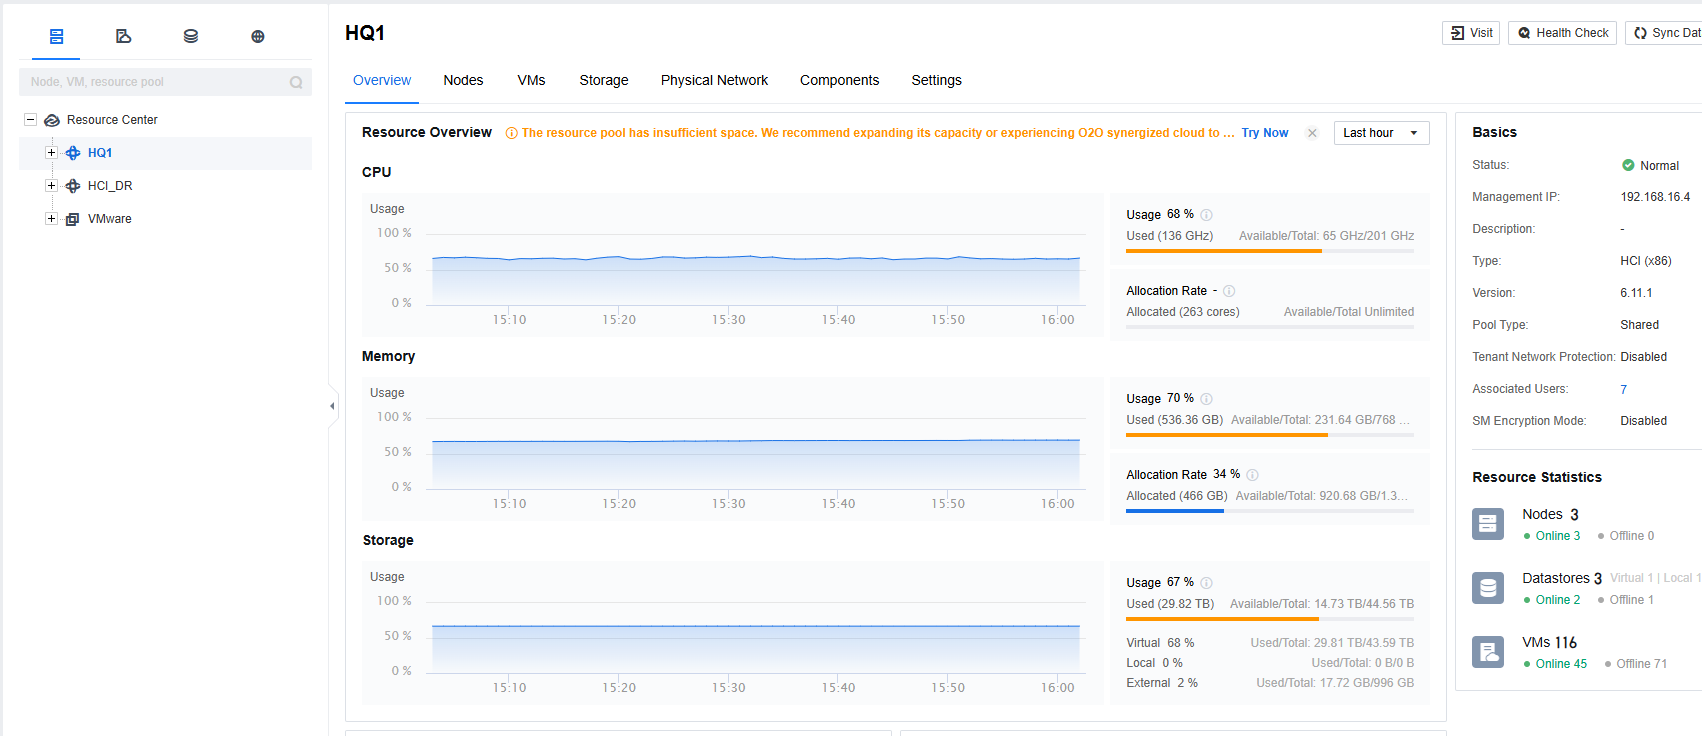This screenshot has width=1702, height=736.
Task: Switch to the Nodes tab
Action: (463, 80)
